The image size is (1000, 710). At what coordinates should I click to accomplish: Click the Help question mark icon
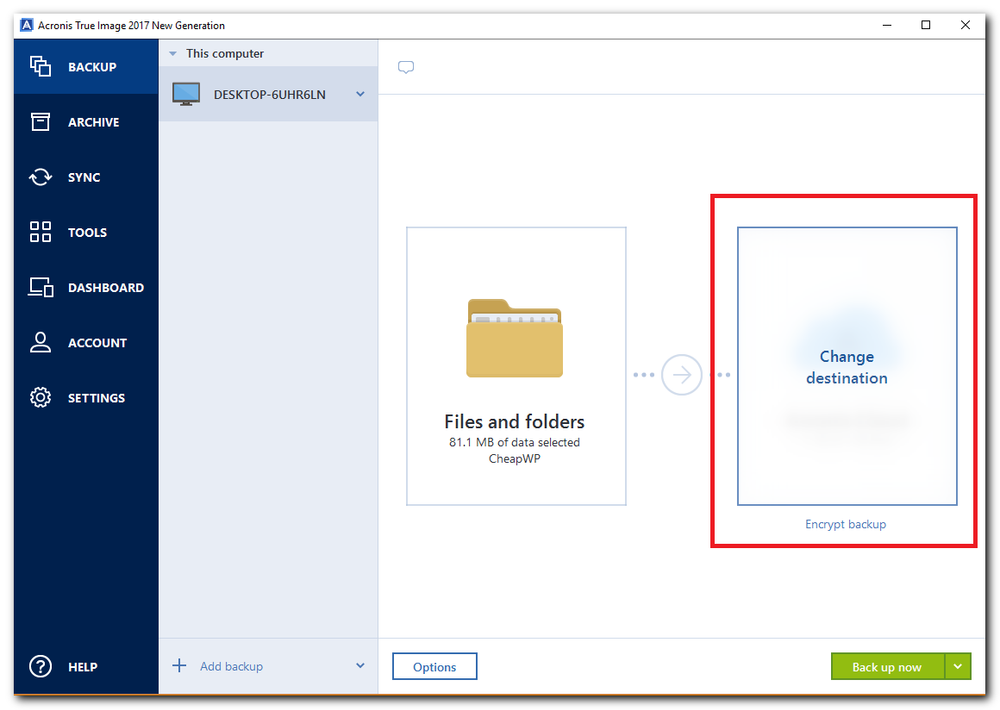pyautogui.click(x=40, y=666)
